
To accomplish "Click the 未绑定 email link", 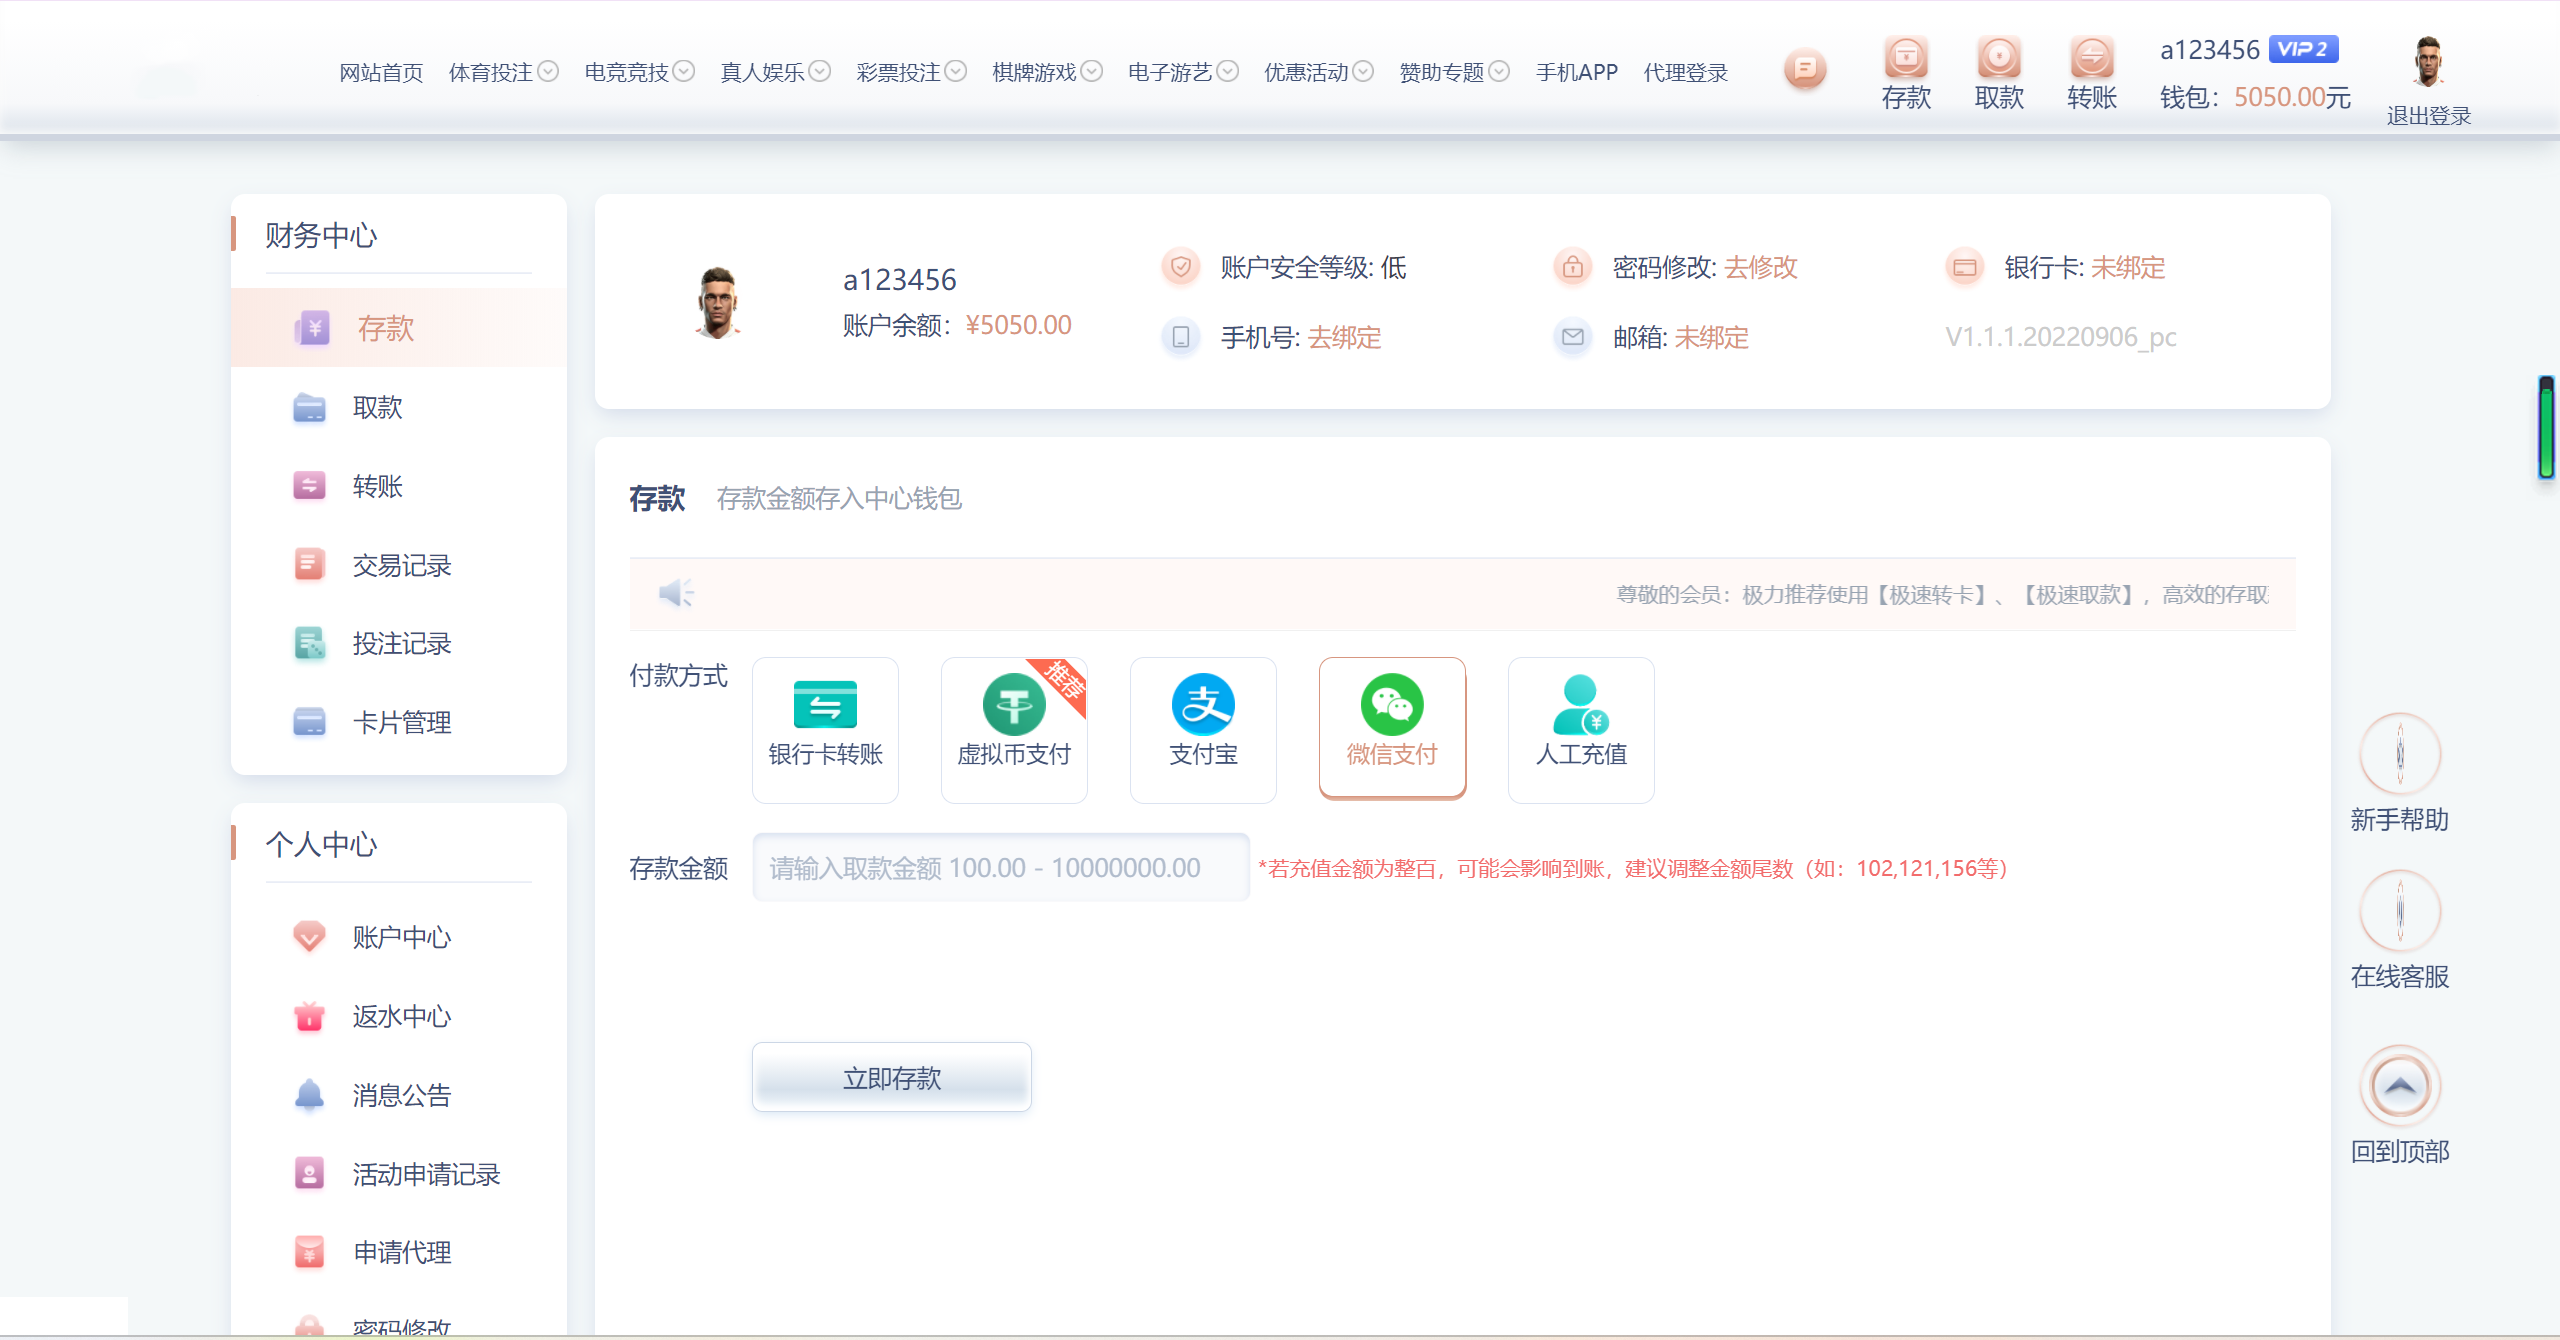I will click(1712, 338).
